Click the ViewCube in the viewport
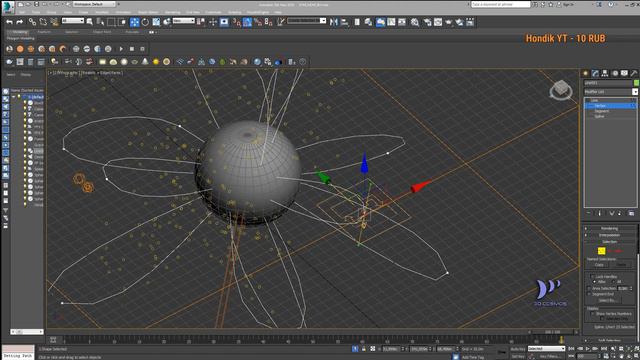Viewport: 640px width, 360px height. pyautogui.click(x=561, y=89)
